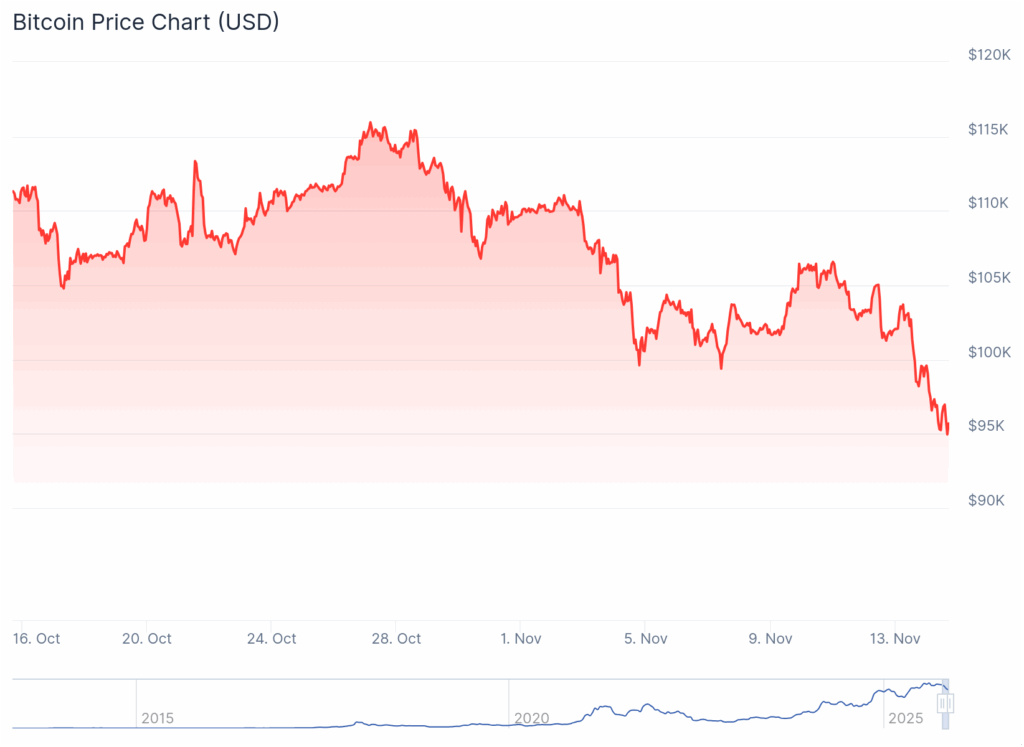Screen dimensions: 1024x747
Task: Click the $100K price axis label
Action: pyautogui.click(x=989, y=352)
